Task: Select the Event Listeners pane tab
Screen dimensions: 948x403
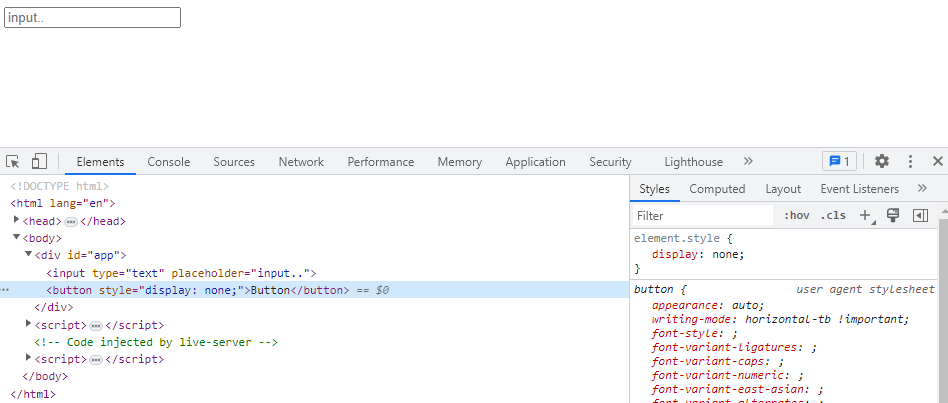Action: click(x=860, y=189)
